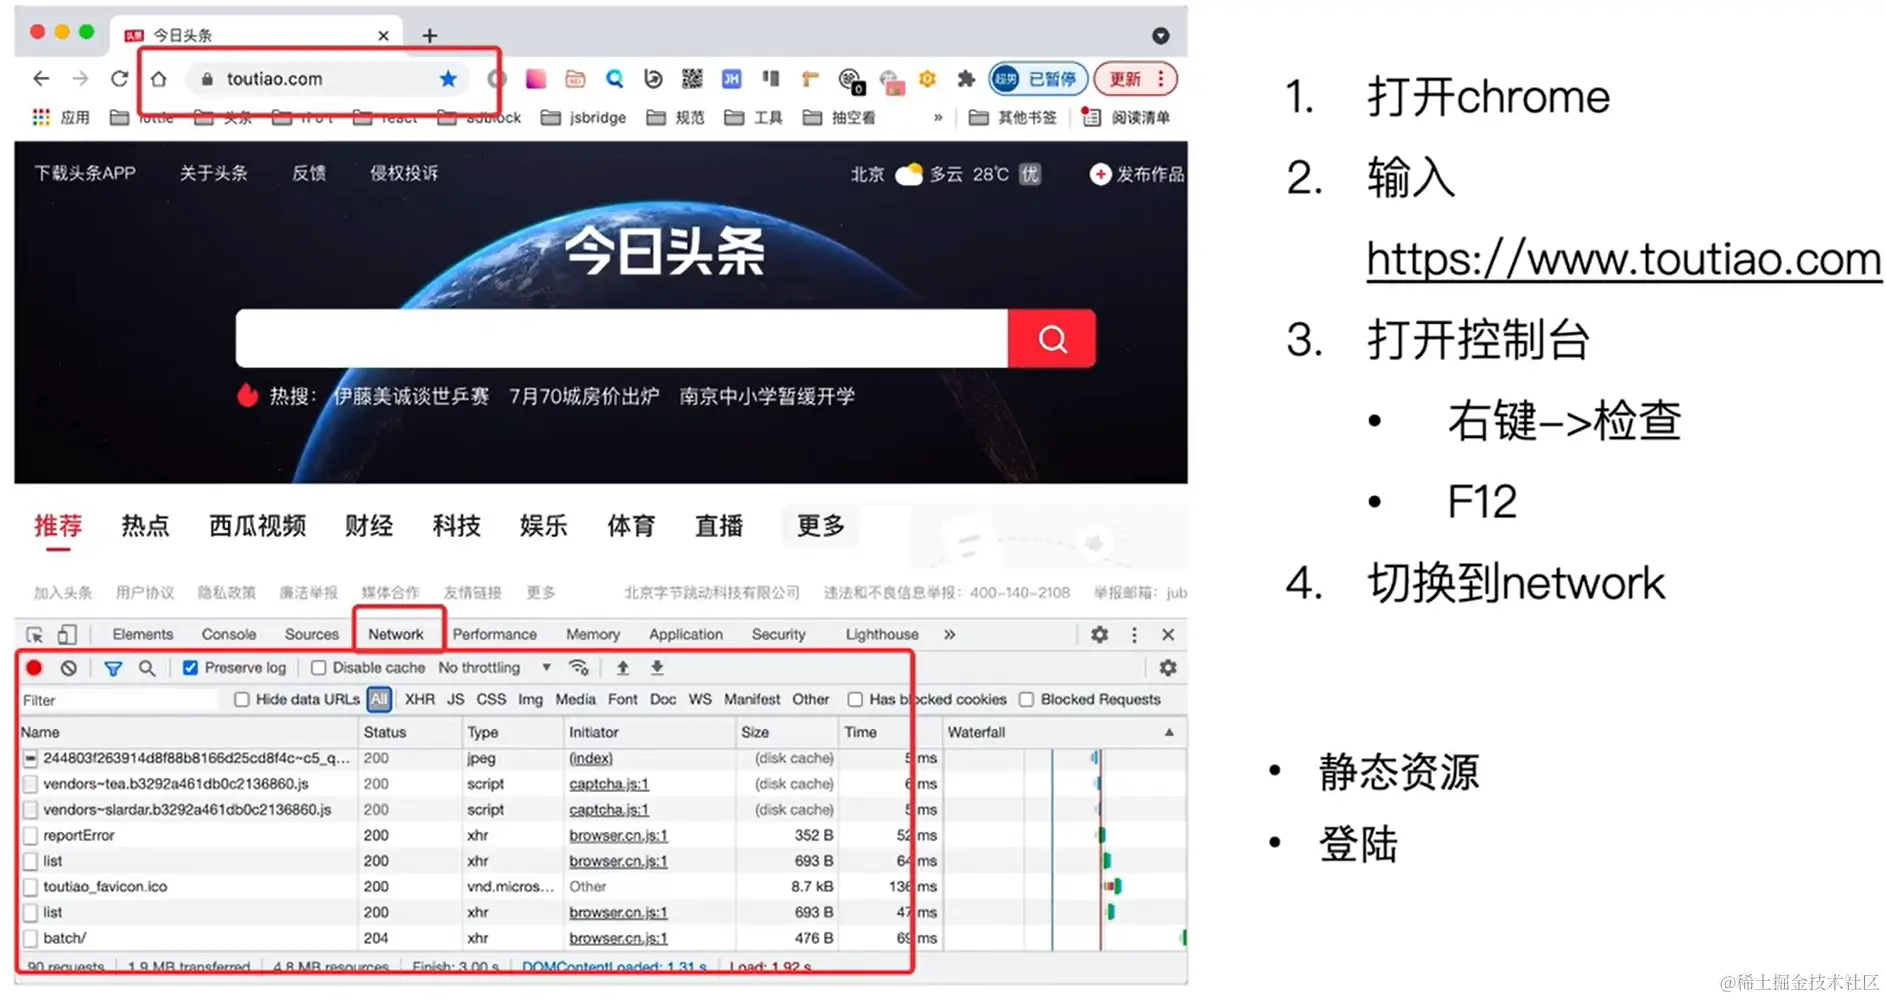Uncheck the Preserve log checkbox

point(190,667)
